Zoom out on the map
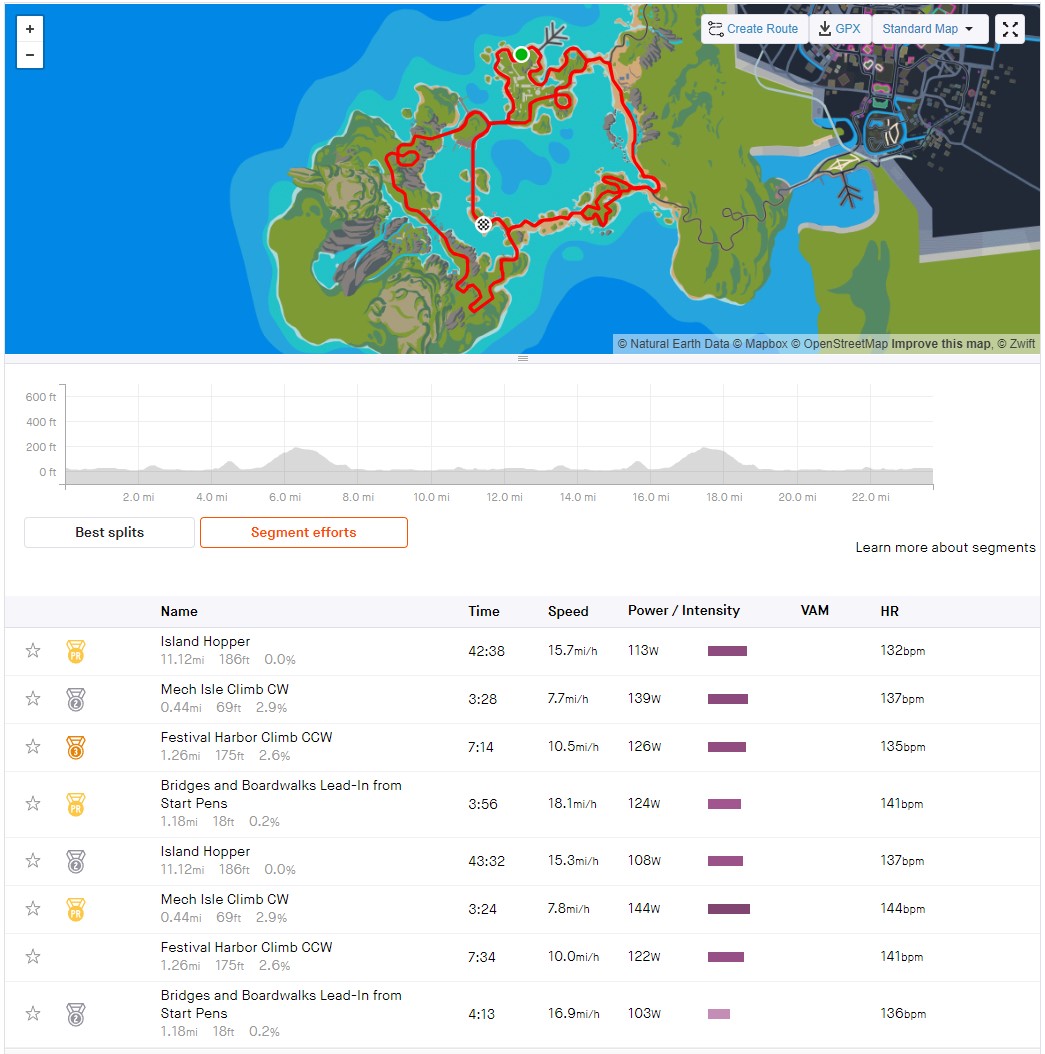 pos(30,55)
